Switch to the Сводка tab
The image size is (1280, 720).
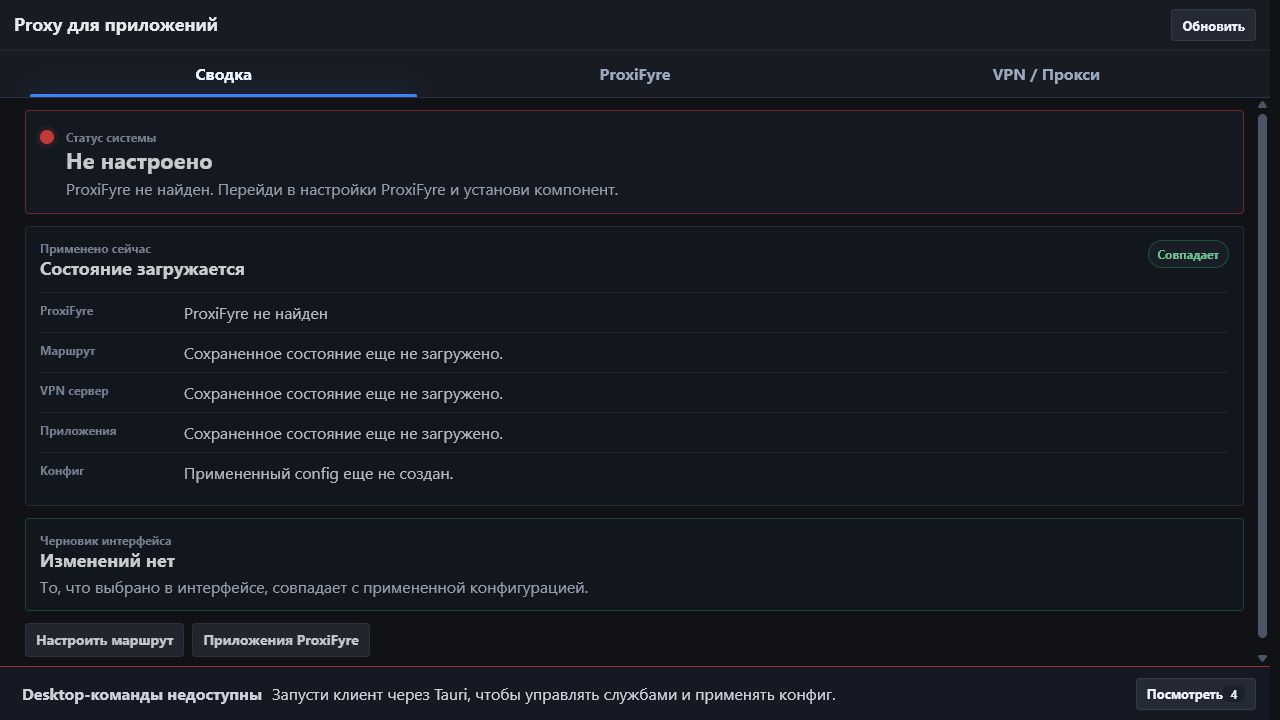tap(223, 75)
